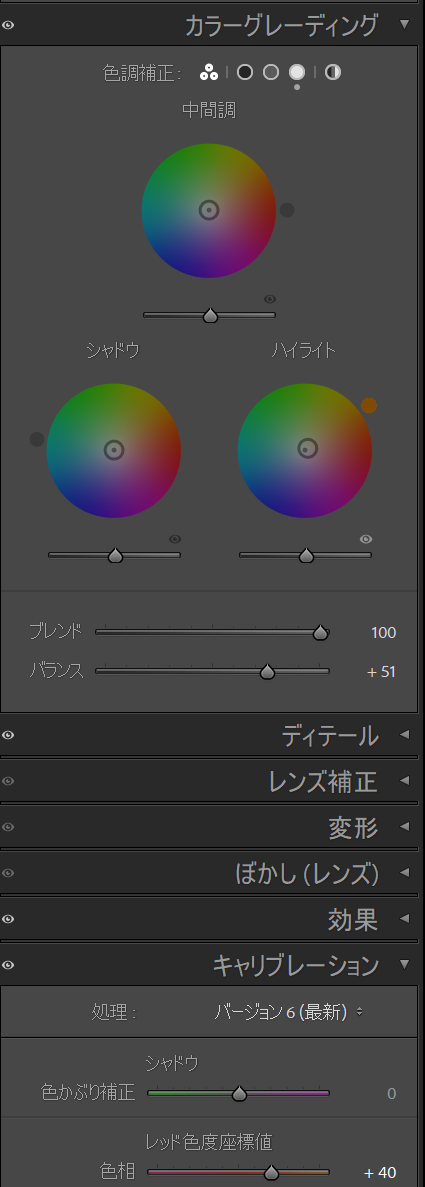The width and height of the screenshot is (425, 1187).
Task: Click the hue handle beside シャドウ wheel
Action: (x=36, y=439)
